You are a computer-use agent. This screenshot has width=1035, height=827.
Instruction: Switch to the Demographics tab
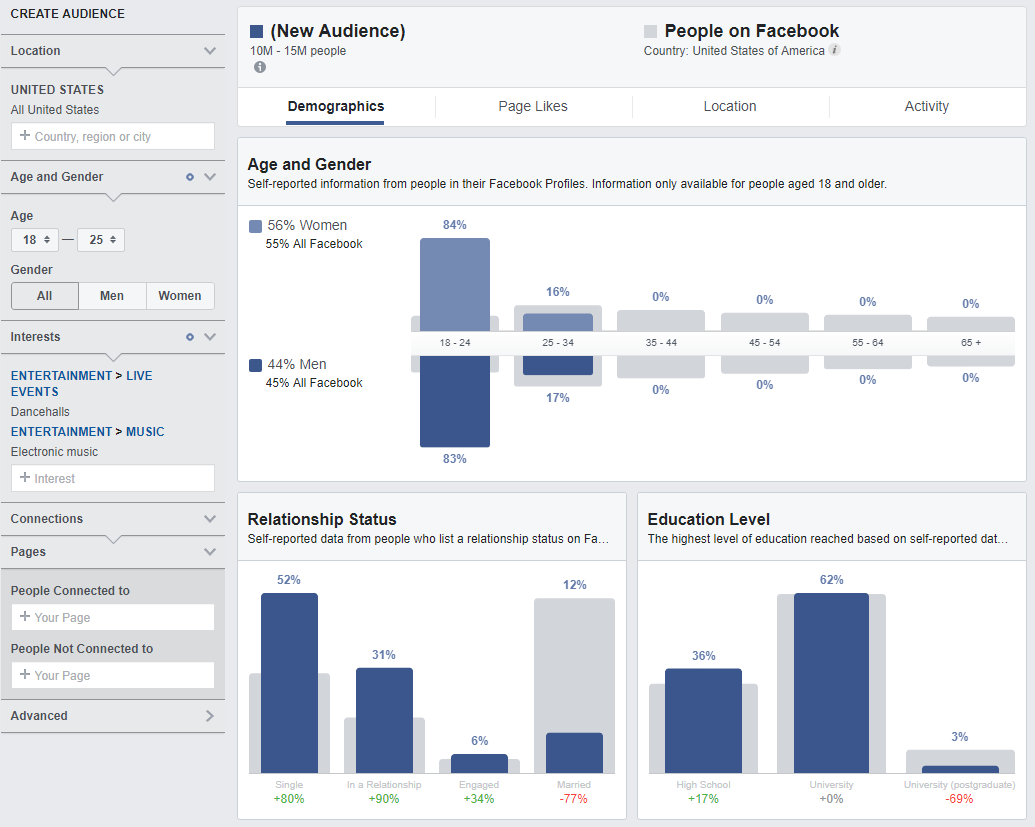335,106
